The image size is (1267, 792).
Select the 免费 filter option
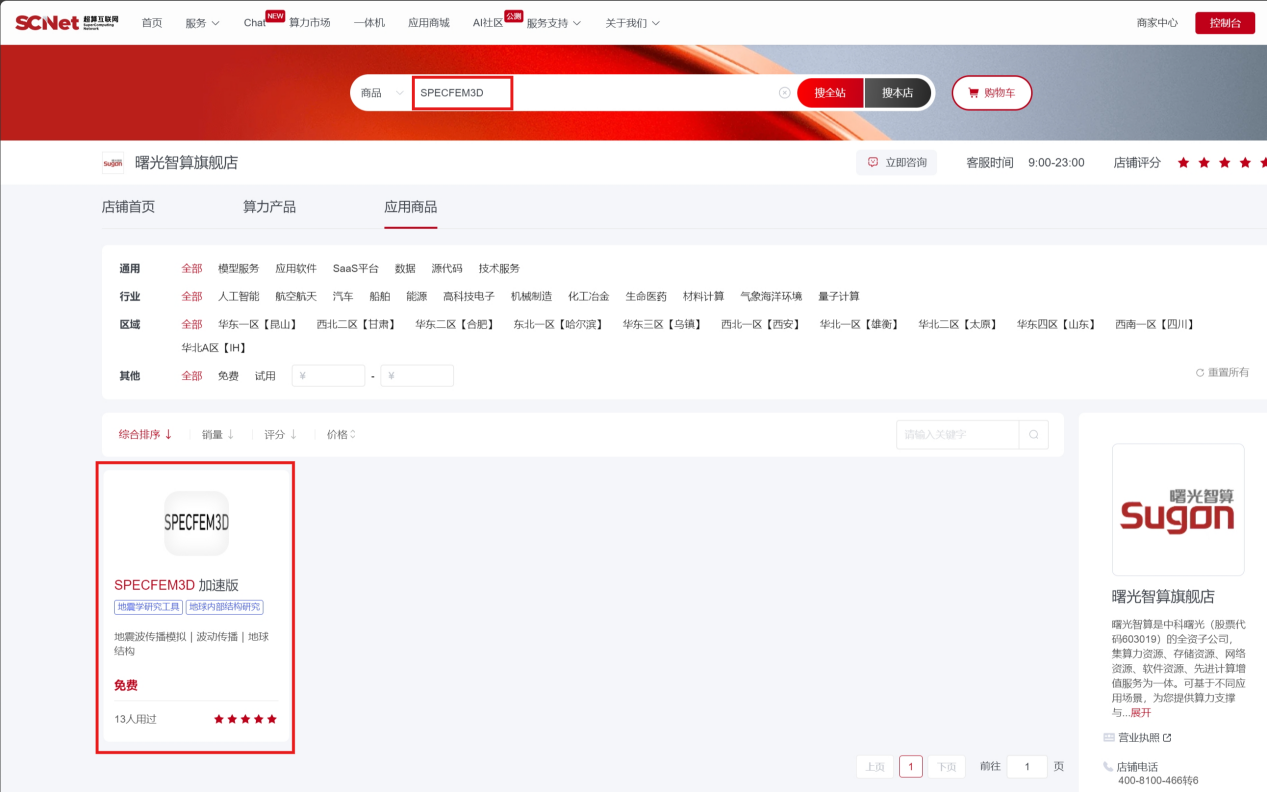pos(228,376)
